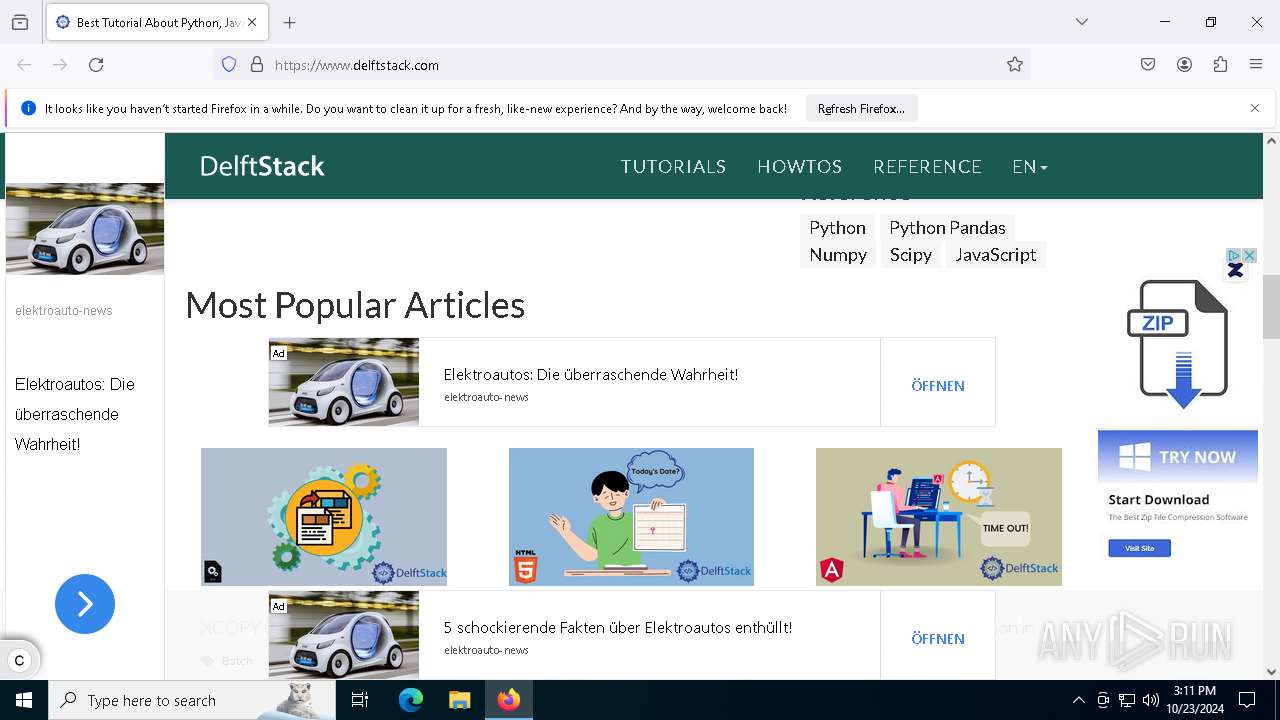
Task: Select the Python Pandas tag
Action: tap(947, 228)
